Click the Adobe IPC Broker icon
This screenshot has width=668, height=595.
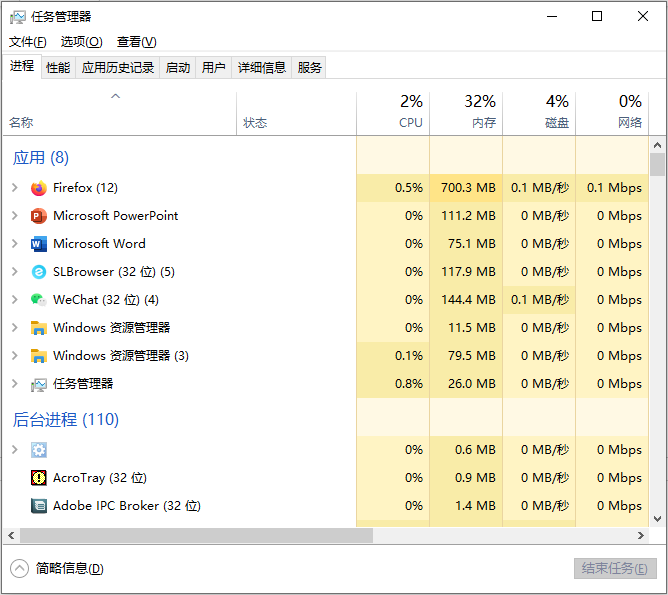coord(39,506)
